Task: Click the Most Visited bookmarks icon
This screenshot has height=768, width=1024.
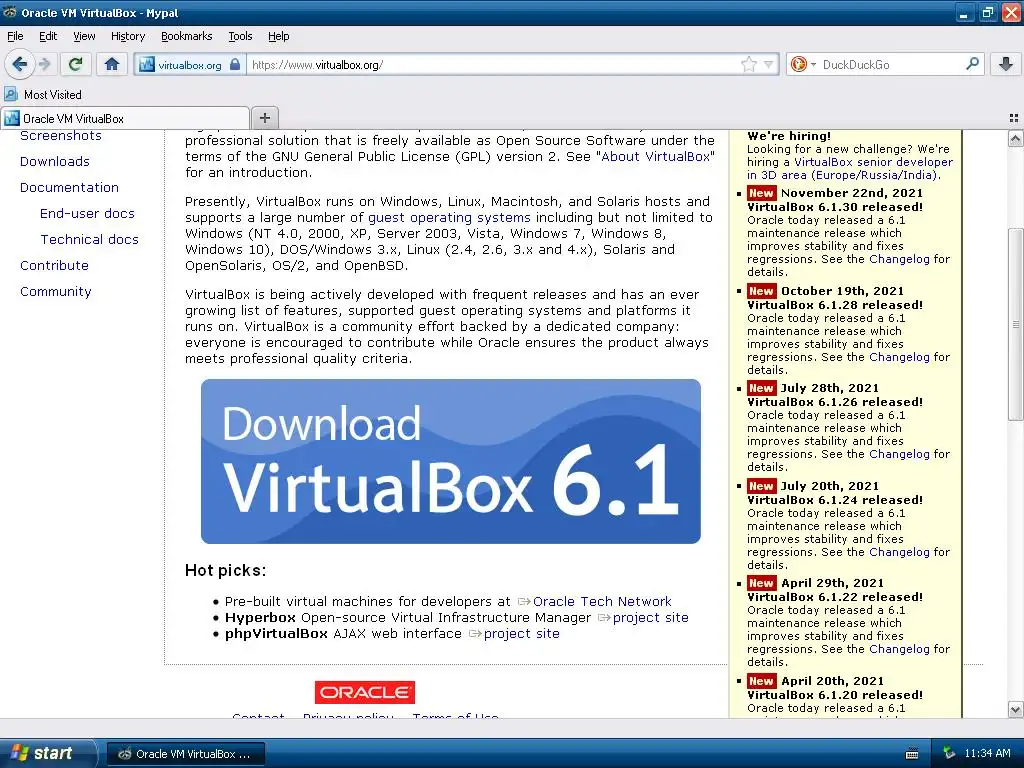Action: pyautogui.click(x=11, y=94)
